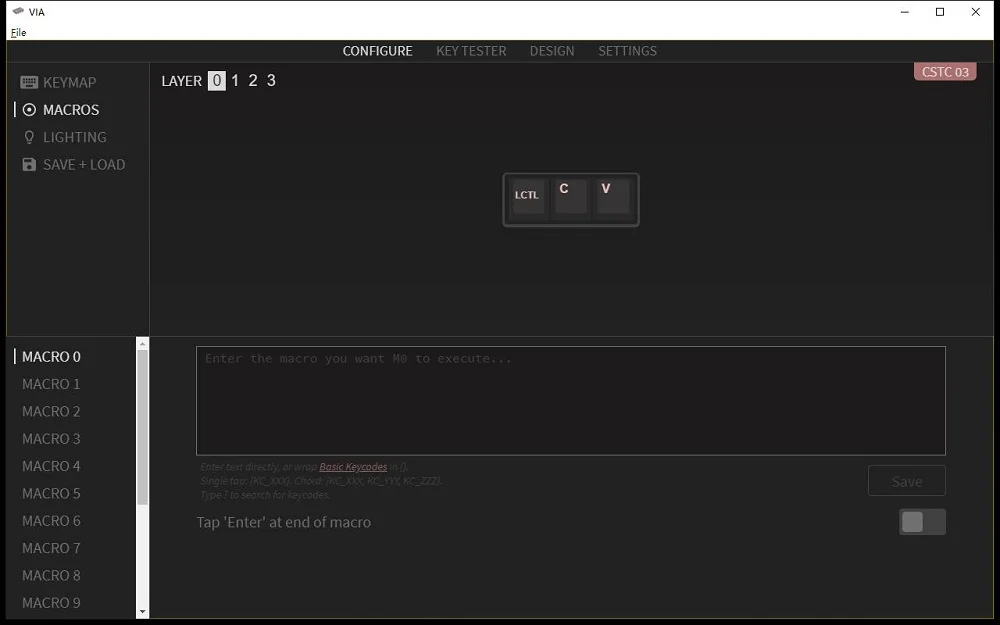This screenshot has height=625, width=1000.
Task: Click the lightbulb icon for LIGHTING
Action: point(29,137)
